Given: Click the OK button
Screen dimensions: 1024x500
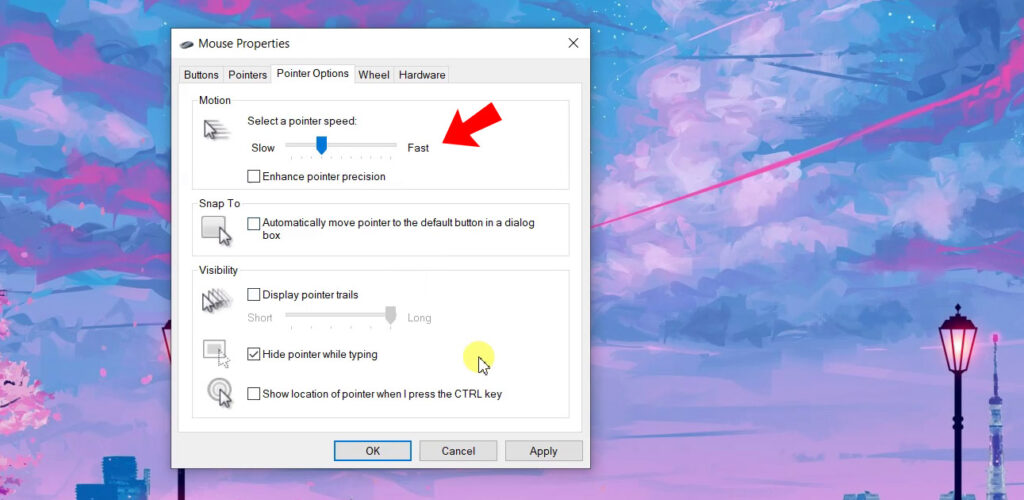Looking at the screenshot, I should click(373, 451).
